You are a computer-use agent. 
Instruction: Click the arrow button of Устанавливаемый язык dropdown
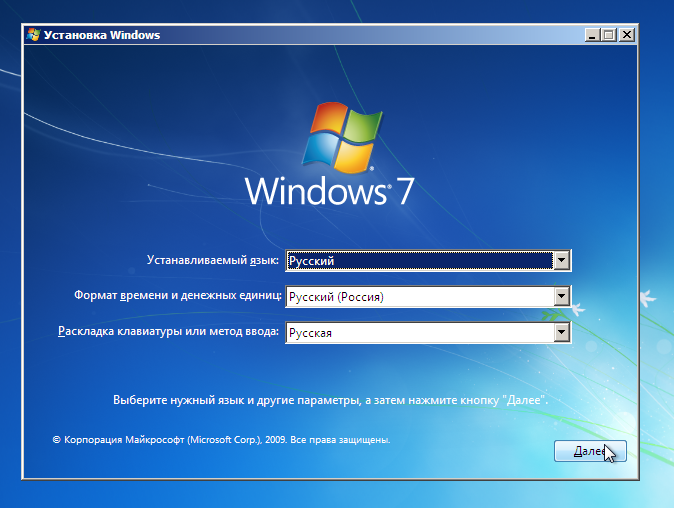pyautogui.click(x=561, y=260)
